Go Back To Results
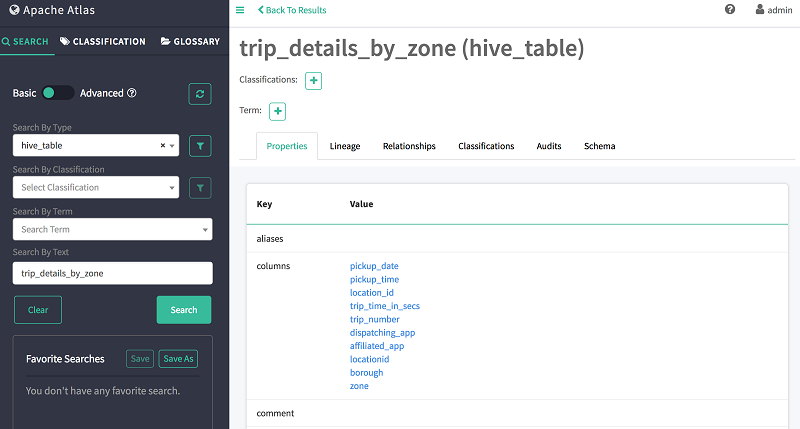800x429 pixels. [292, 10]
